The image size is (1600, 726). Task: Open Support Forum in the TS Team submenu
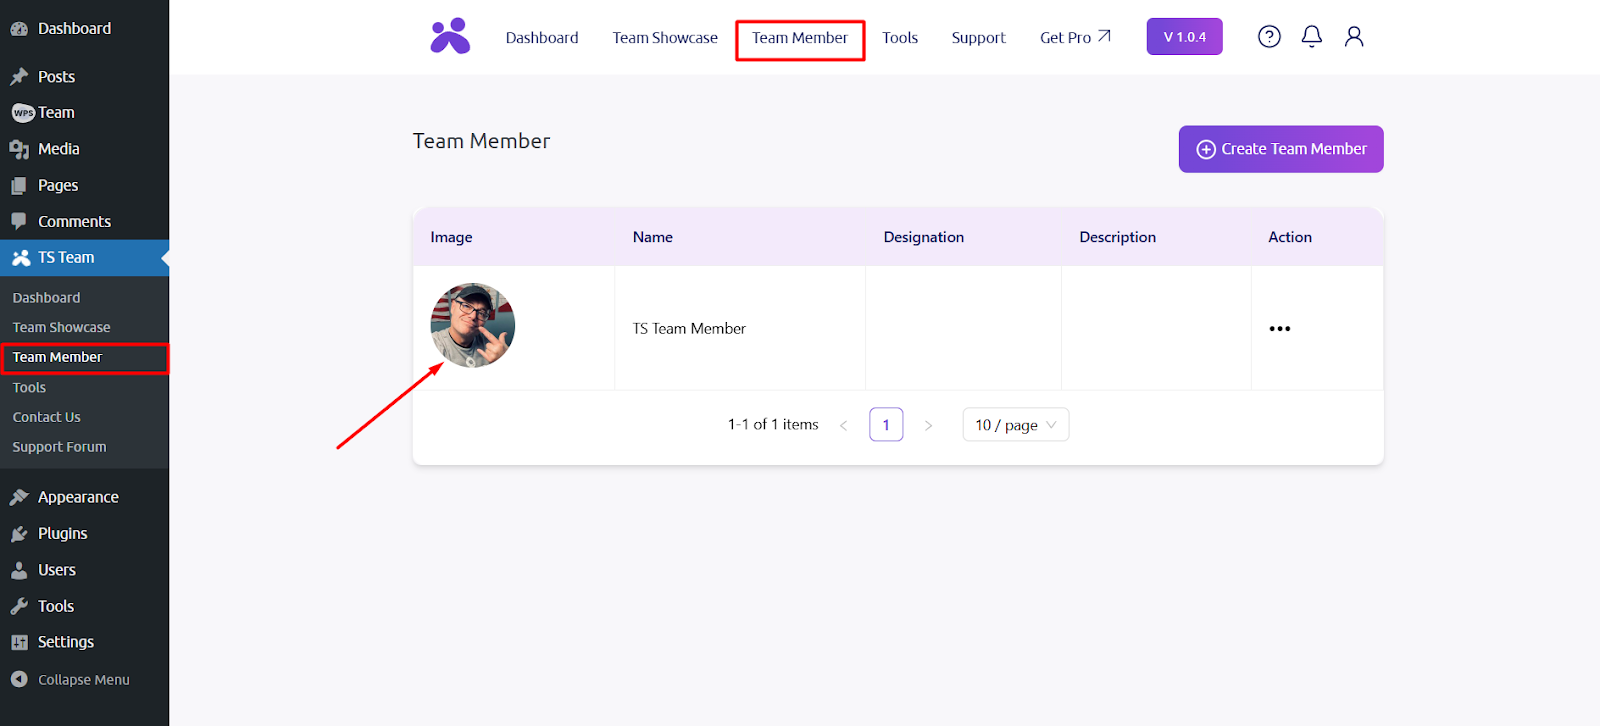[x=59, y=447]
